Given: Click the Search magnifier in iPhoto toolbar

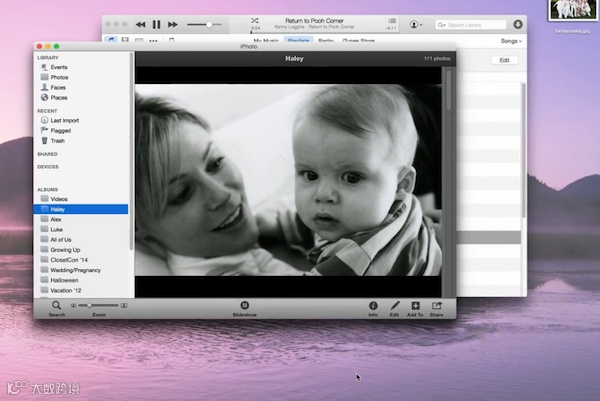Looking at the screenshot, I should (56, 305).
